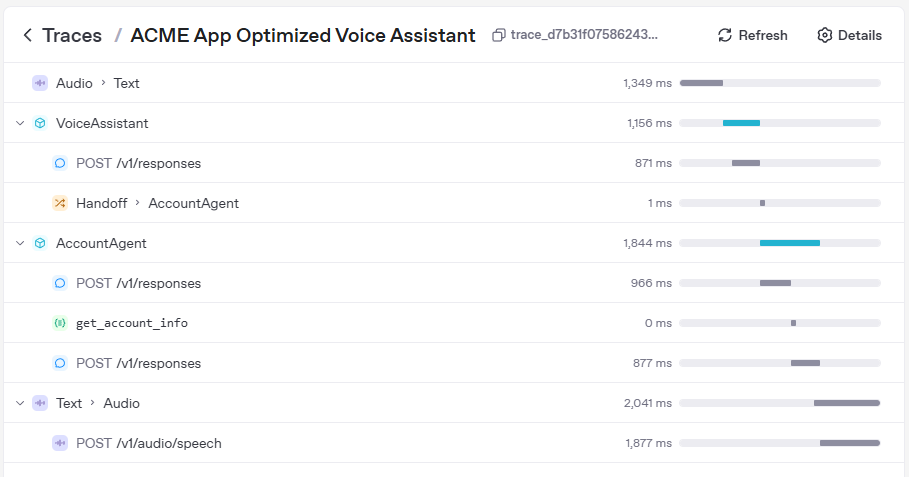This screenshot has height=477, width=909.
Task: Click the AccountAgent 1,844 ms timeline bar
Action: click(790, 243)
